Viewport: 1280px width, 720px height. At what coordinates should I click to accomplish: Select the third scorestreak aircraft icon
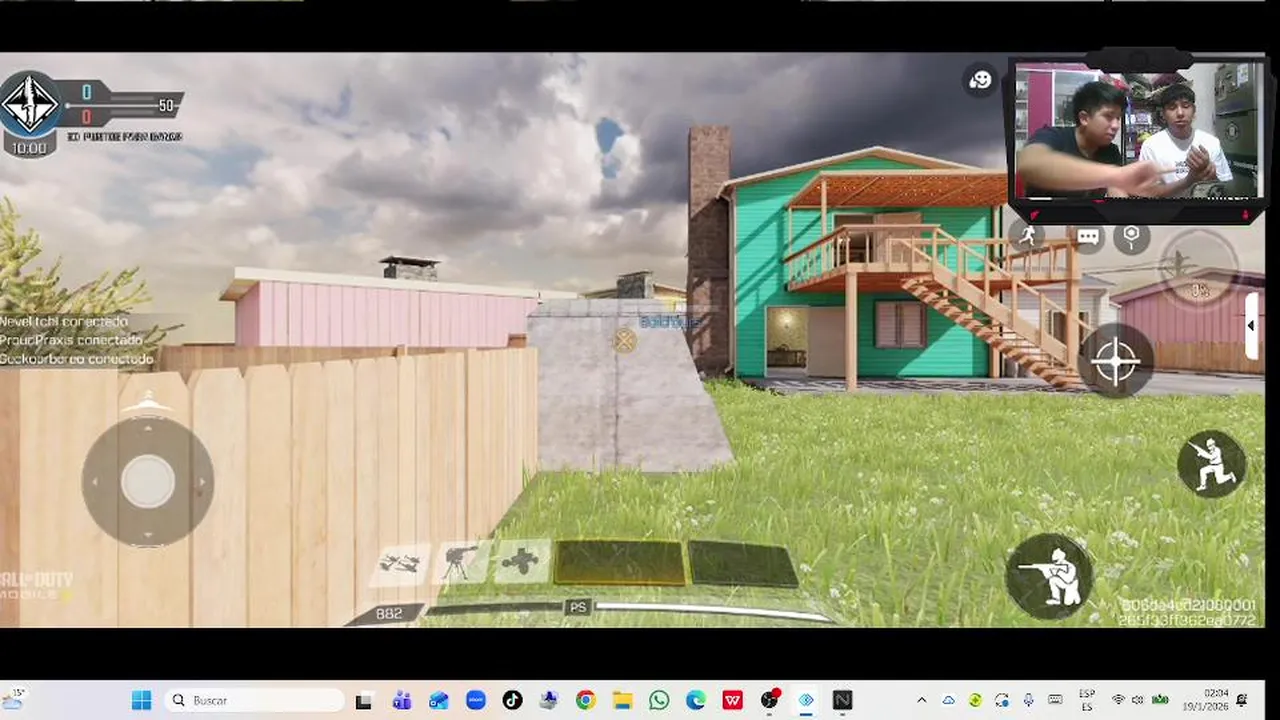(x=520, y=562)
